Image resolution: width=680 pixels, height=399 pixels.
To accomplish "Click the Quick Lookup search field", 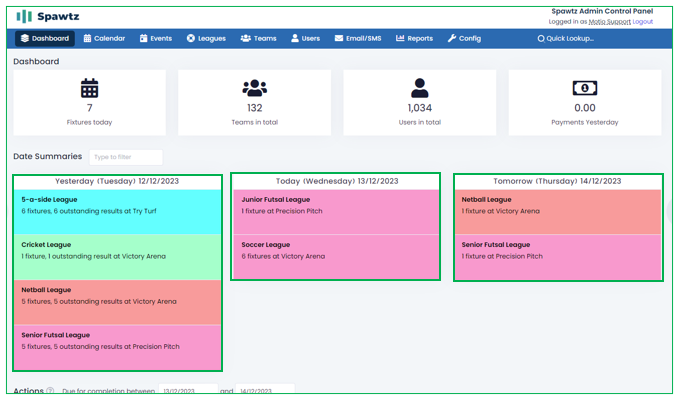I will 566,38.
